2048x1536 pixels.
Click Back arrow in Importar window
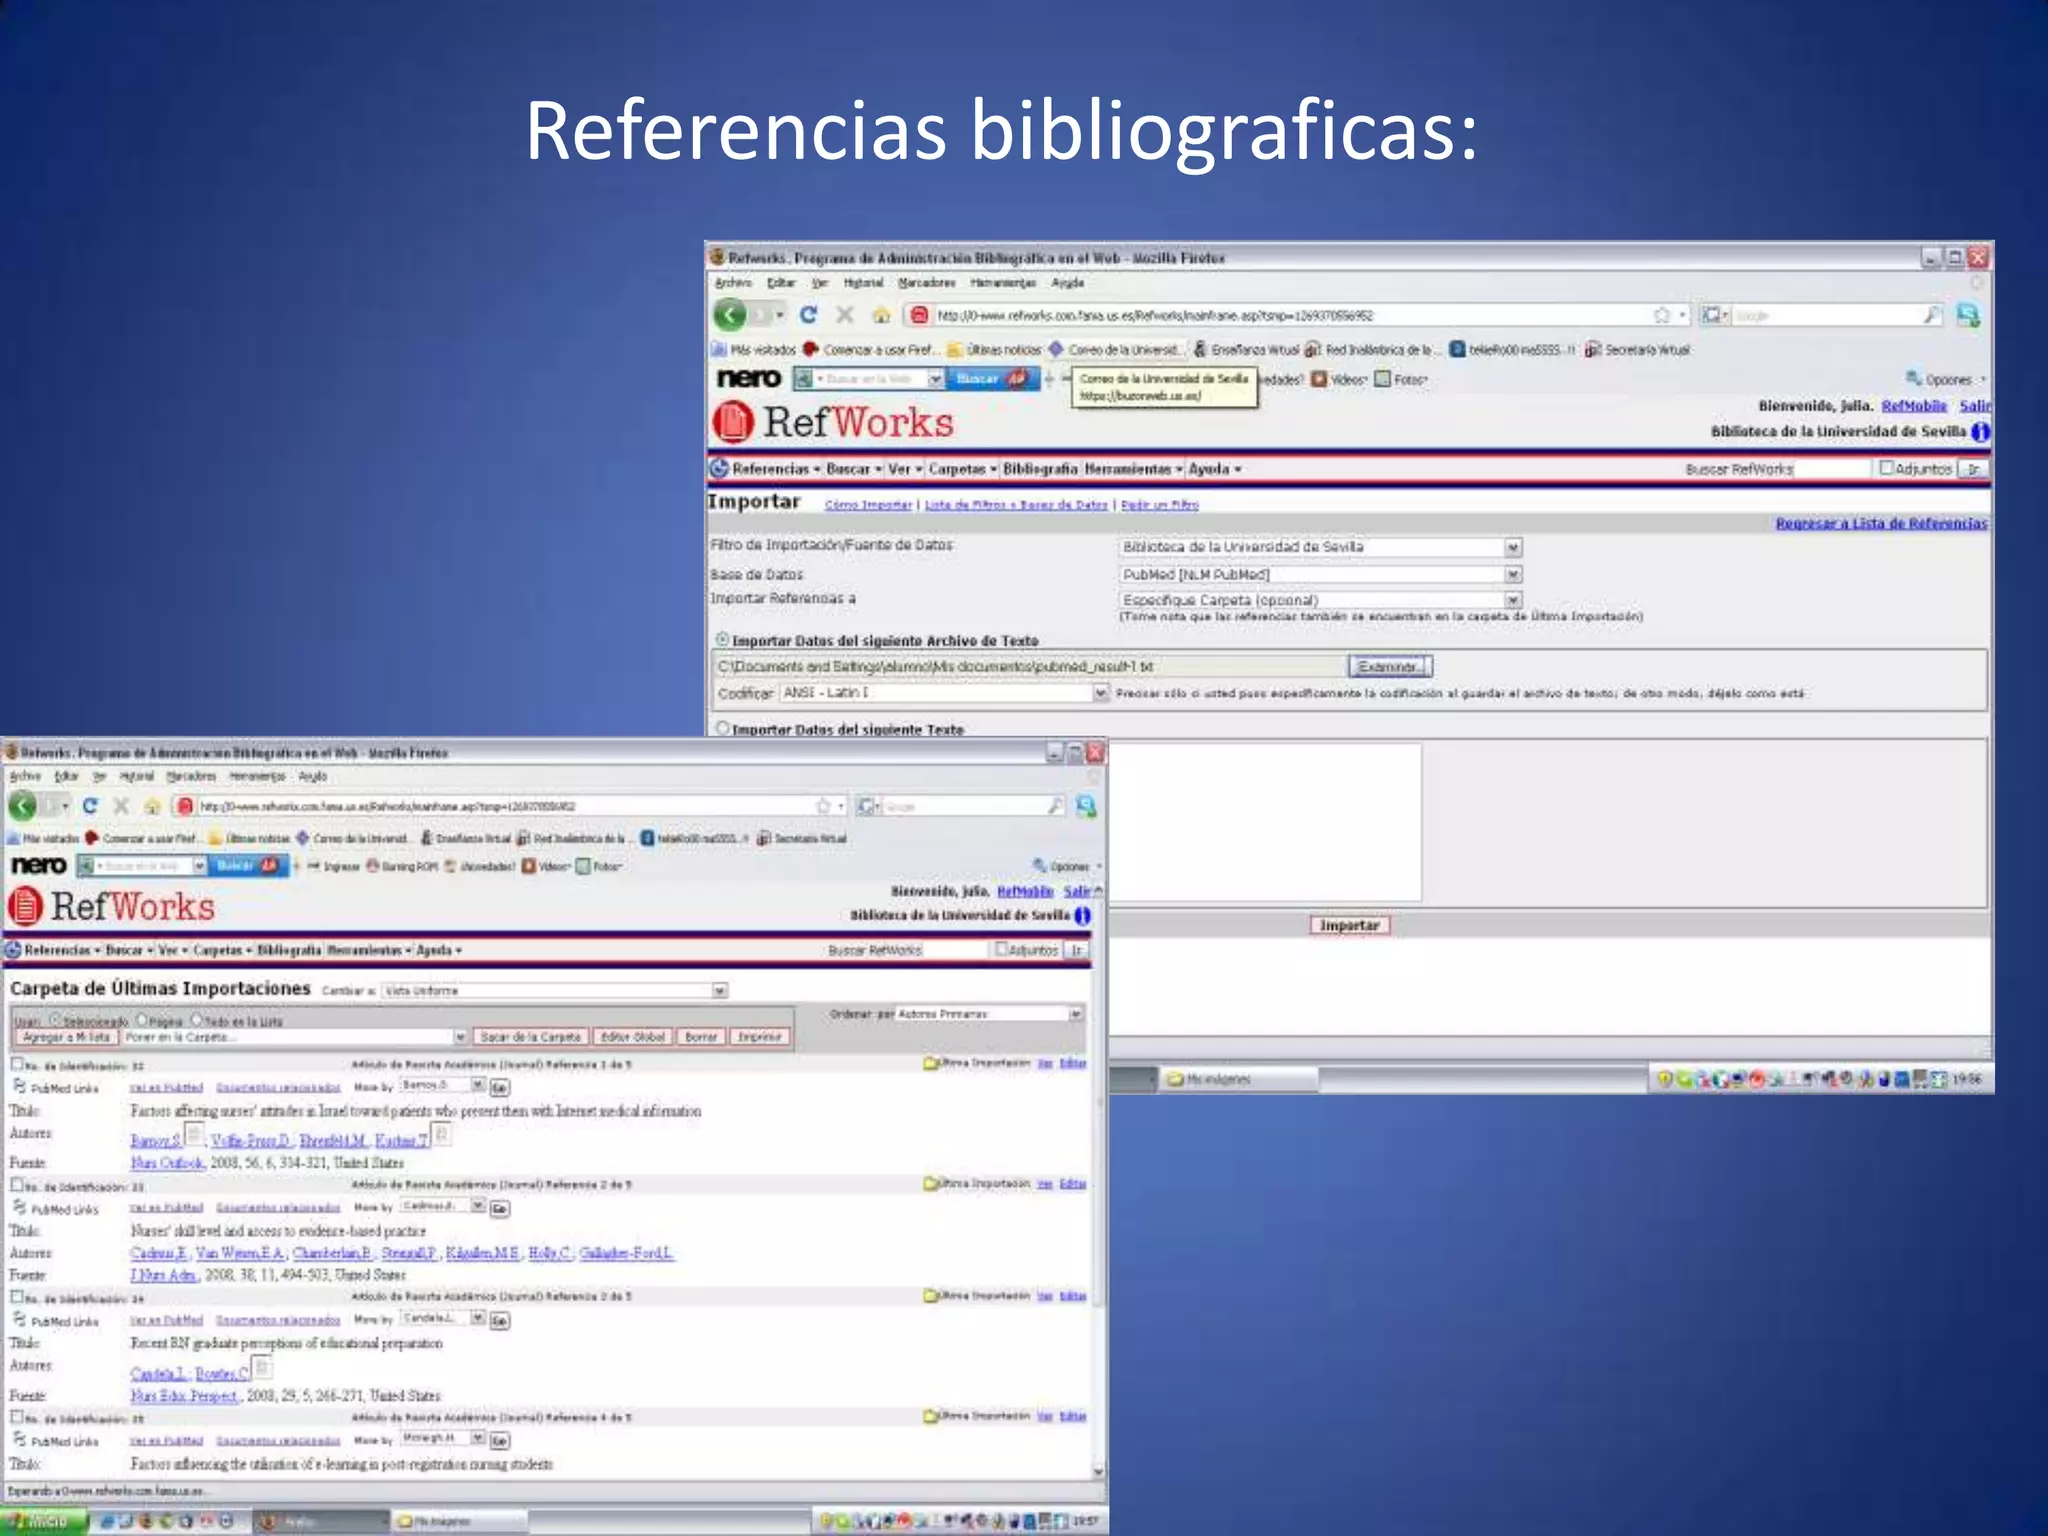tap(730, 315)
